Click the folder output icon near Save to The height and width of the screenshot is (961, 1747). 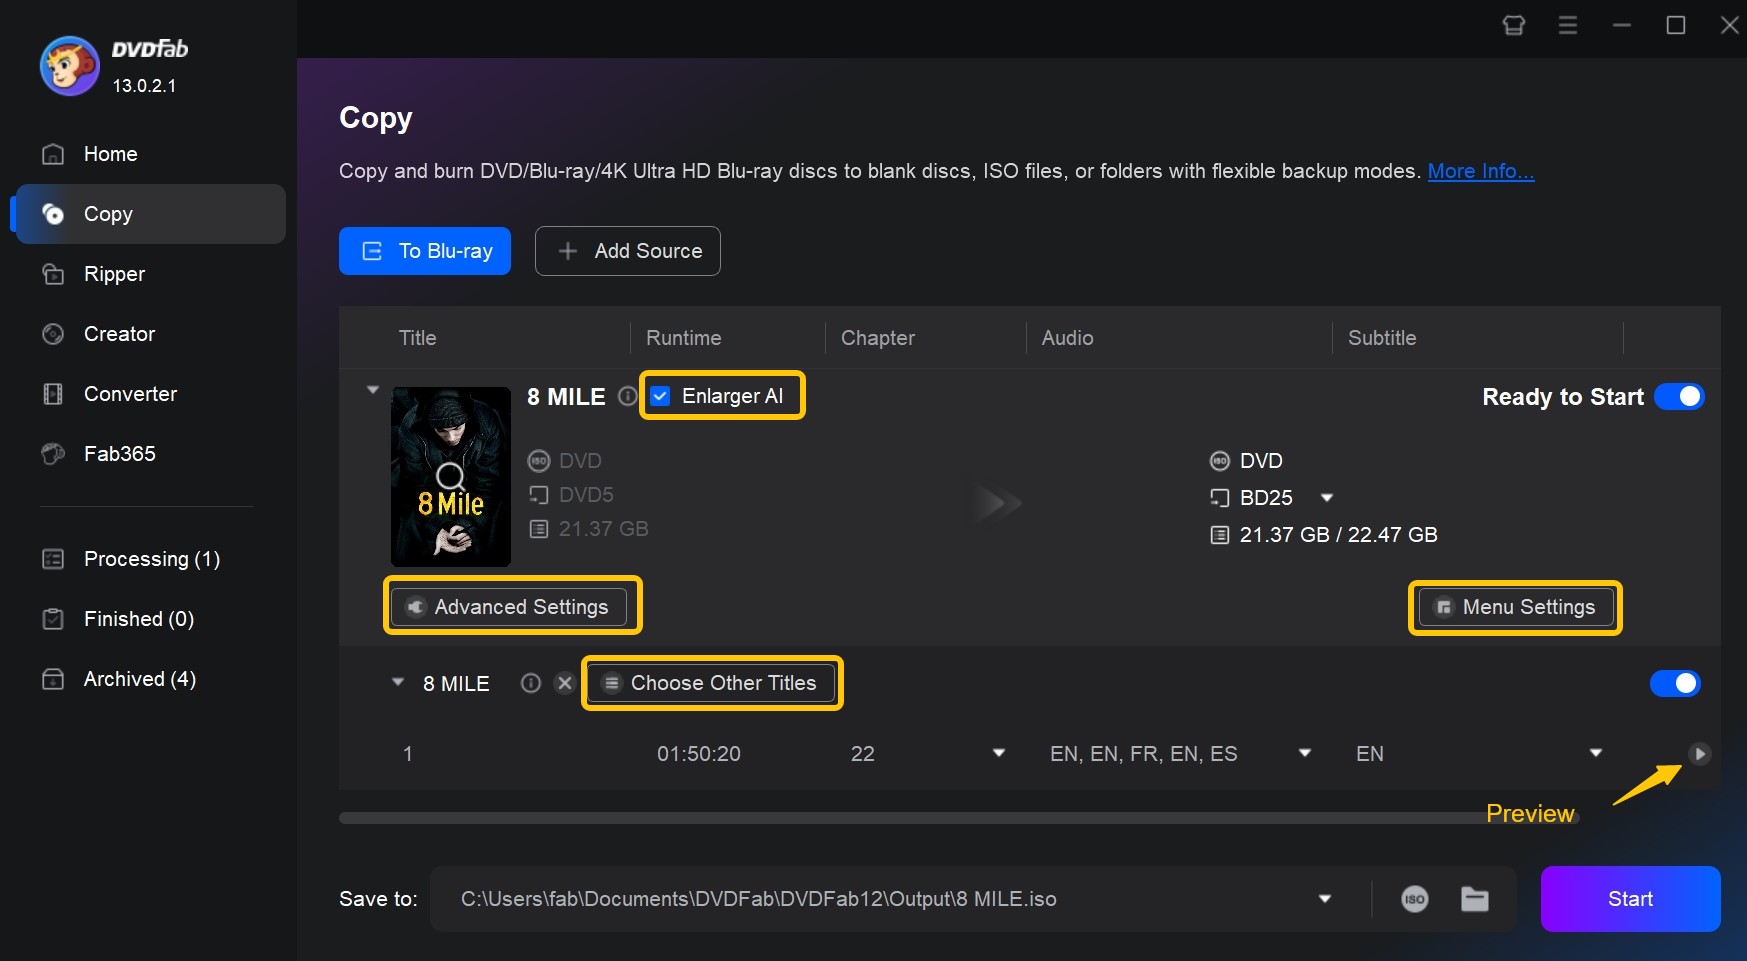pos(1474,898)
